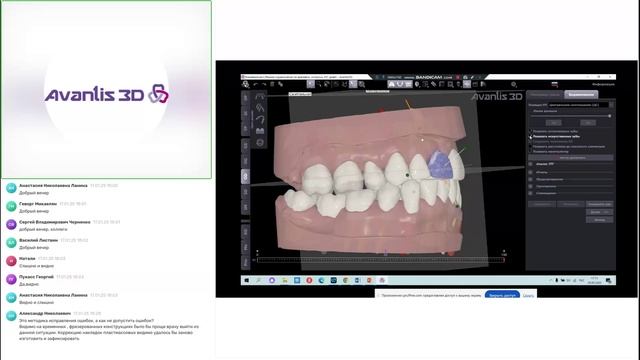The height and width of the screenshot is (360, 640).
Task: Toggle the lower jaw view icon
Action: (x=400, y=84)
